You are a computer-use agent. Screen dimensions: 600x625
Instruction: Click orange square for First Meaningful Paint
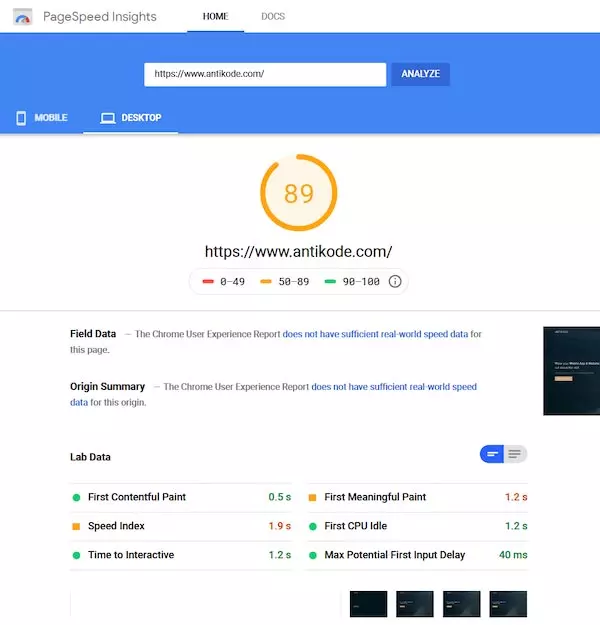click(x=313, y=497)
